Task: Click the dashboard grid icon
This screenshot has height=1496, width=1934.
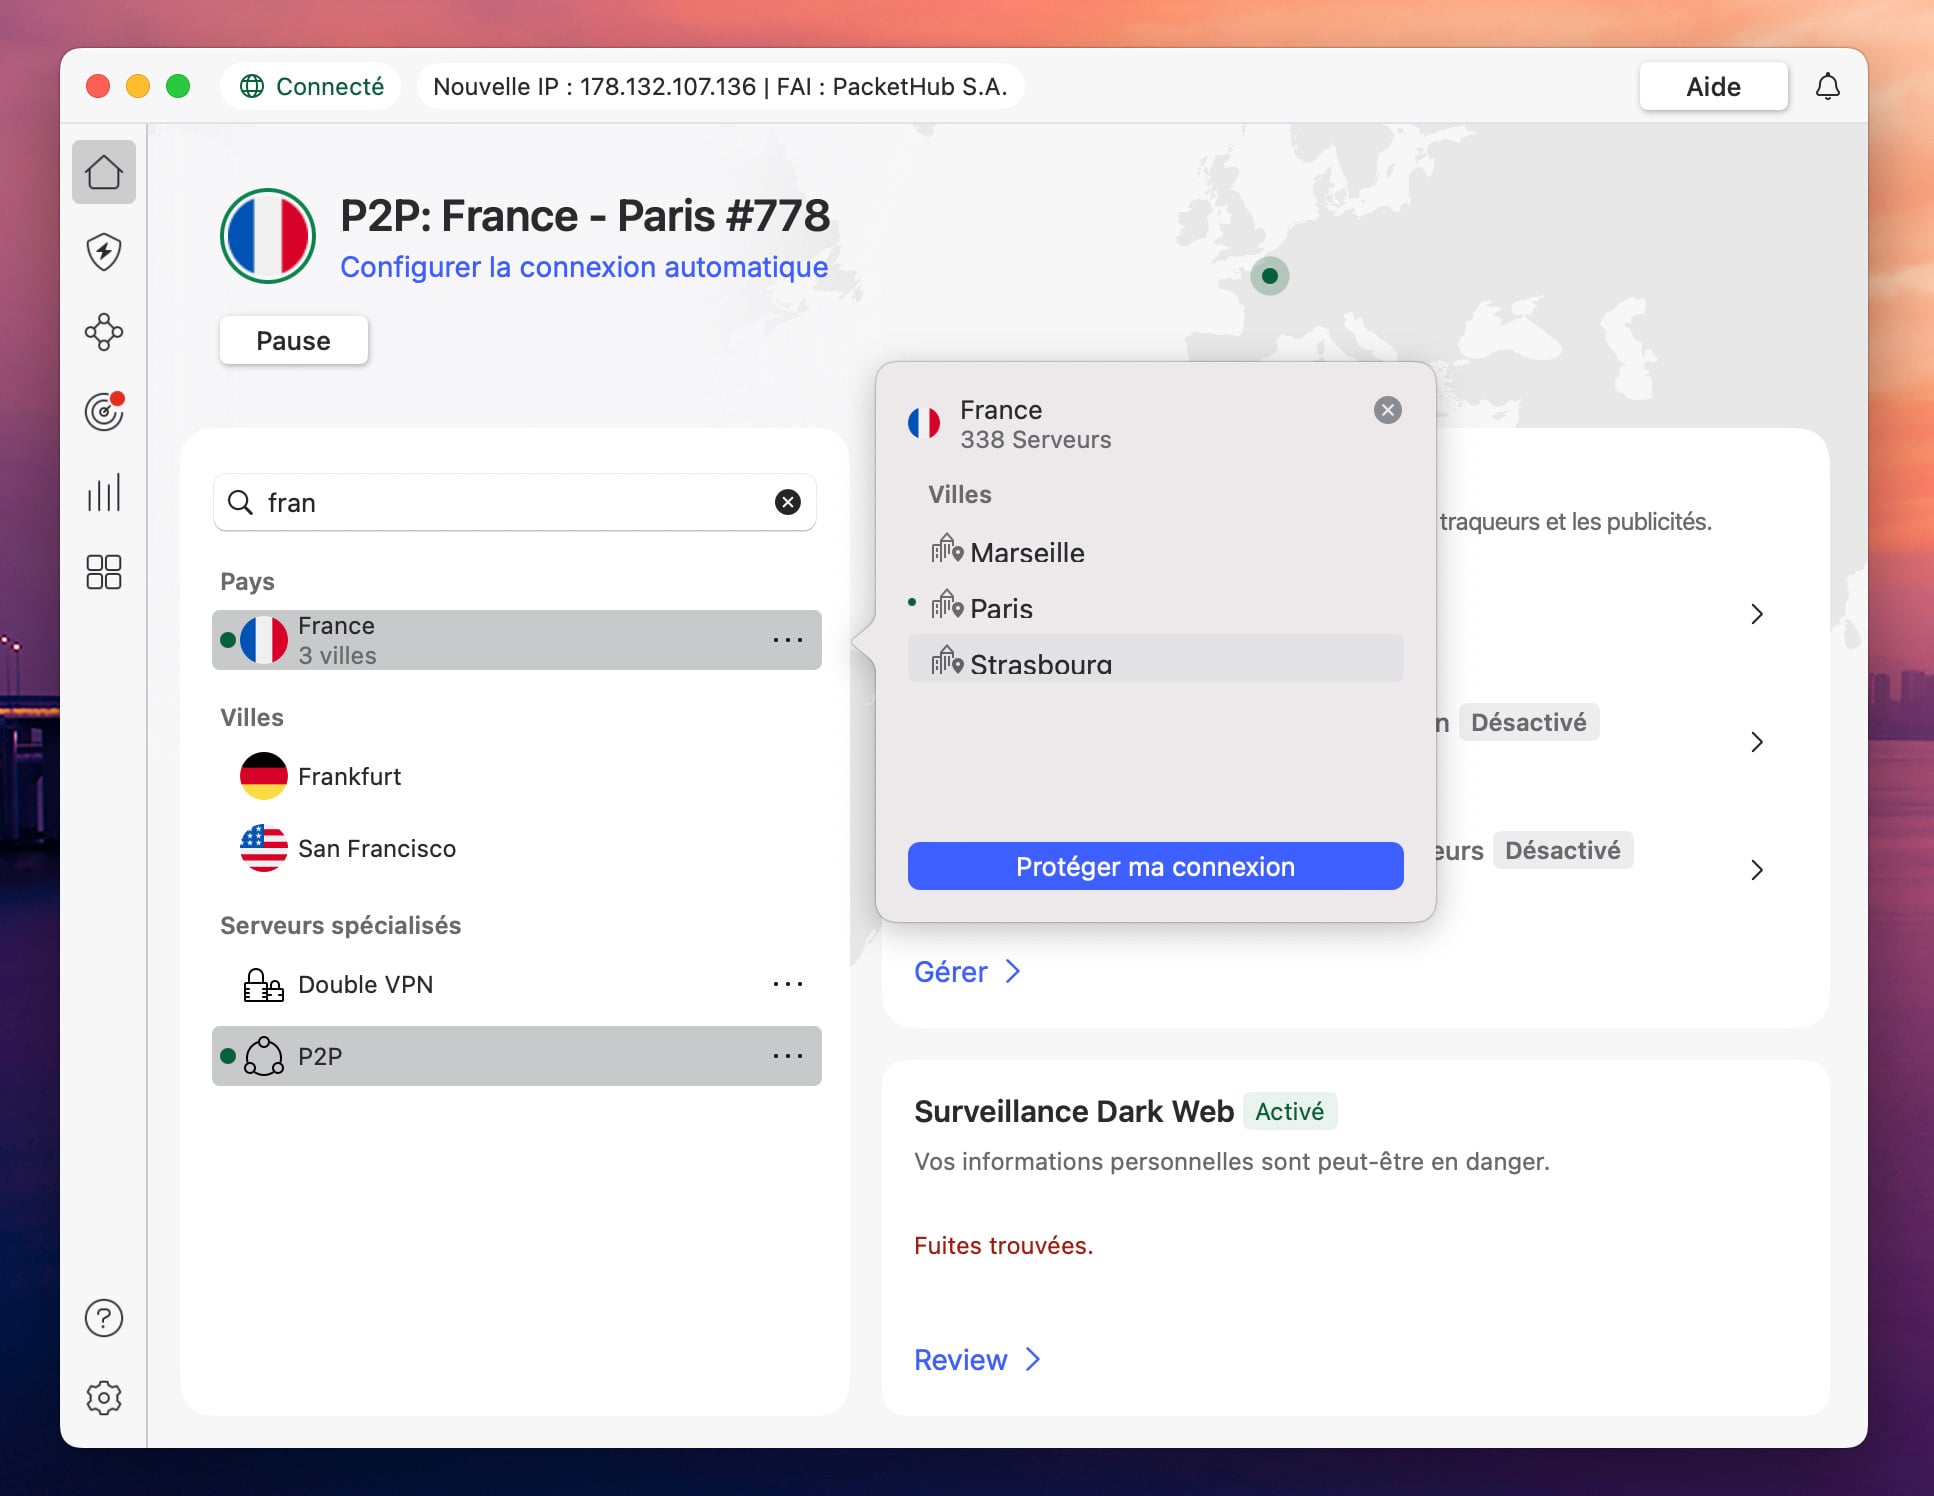Action: (104, 572)
